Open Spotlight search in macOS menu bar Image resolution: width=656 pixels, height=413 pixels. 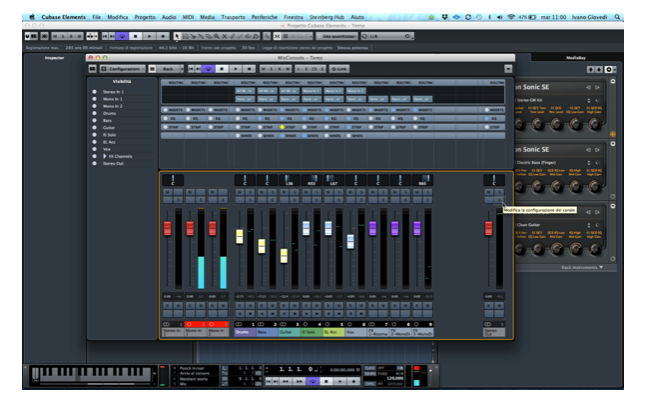(617, 17)
